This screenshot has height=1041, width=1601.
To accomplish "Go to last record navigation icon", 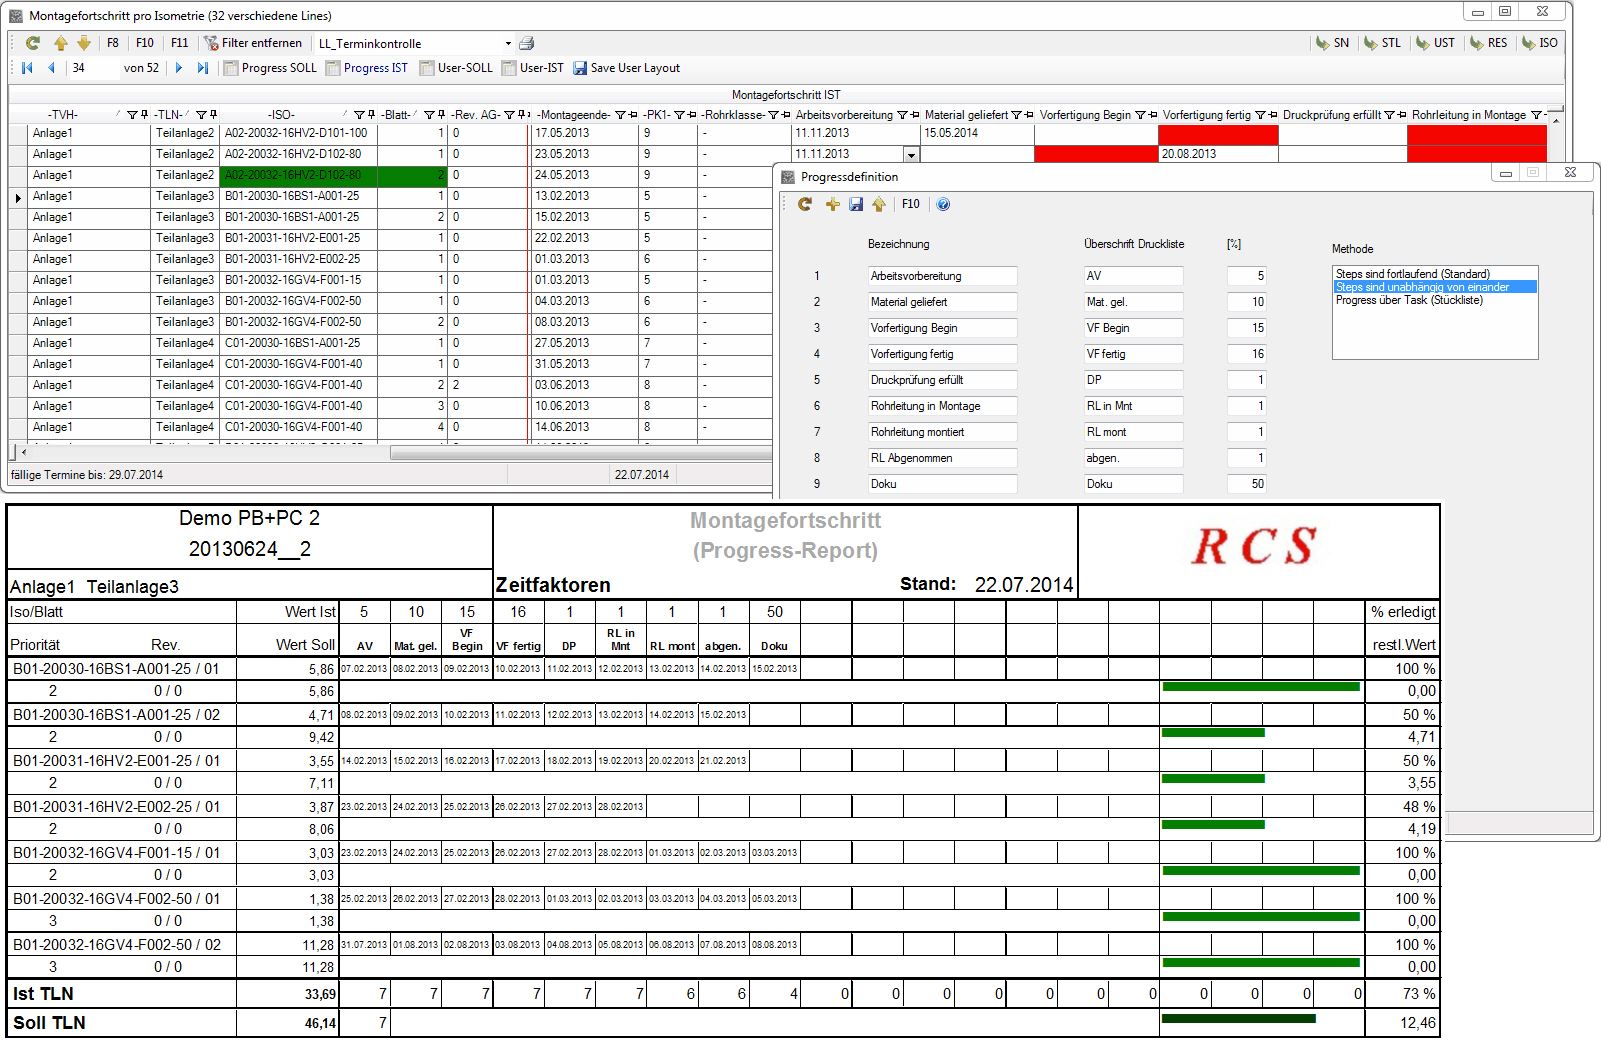I will [202, 68].
